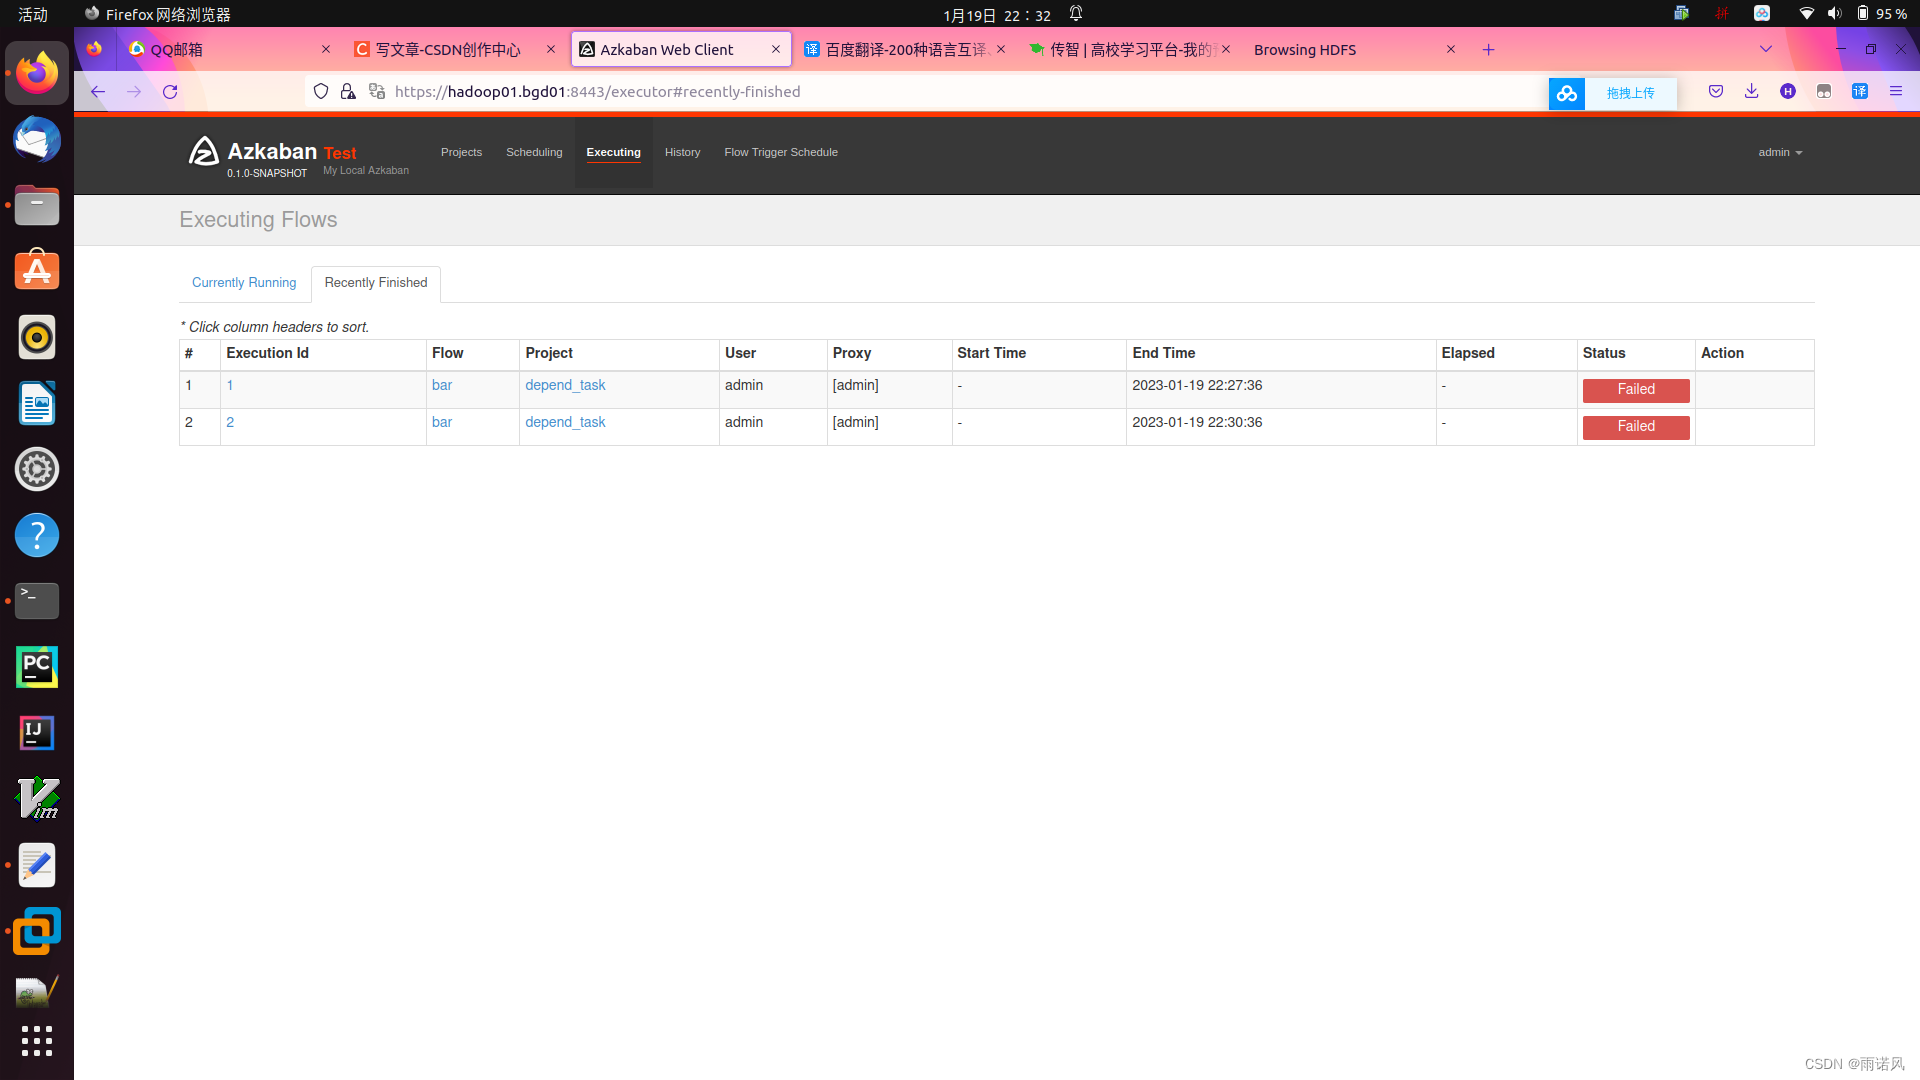This screenshot has width=1920, height=1080.
Task: Open the Firefox hamburger application menu
Action: pyautogui.click(x=1895, y=92)
